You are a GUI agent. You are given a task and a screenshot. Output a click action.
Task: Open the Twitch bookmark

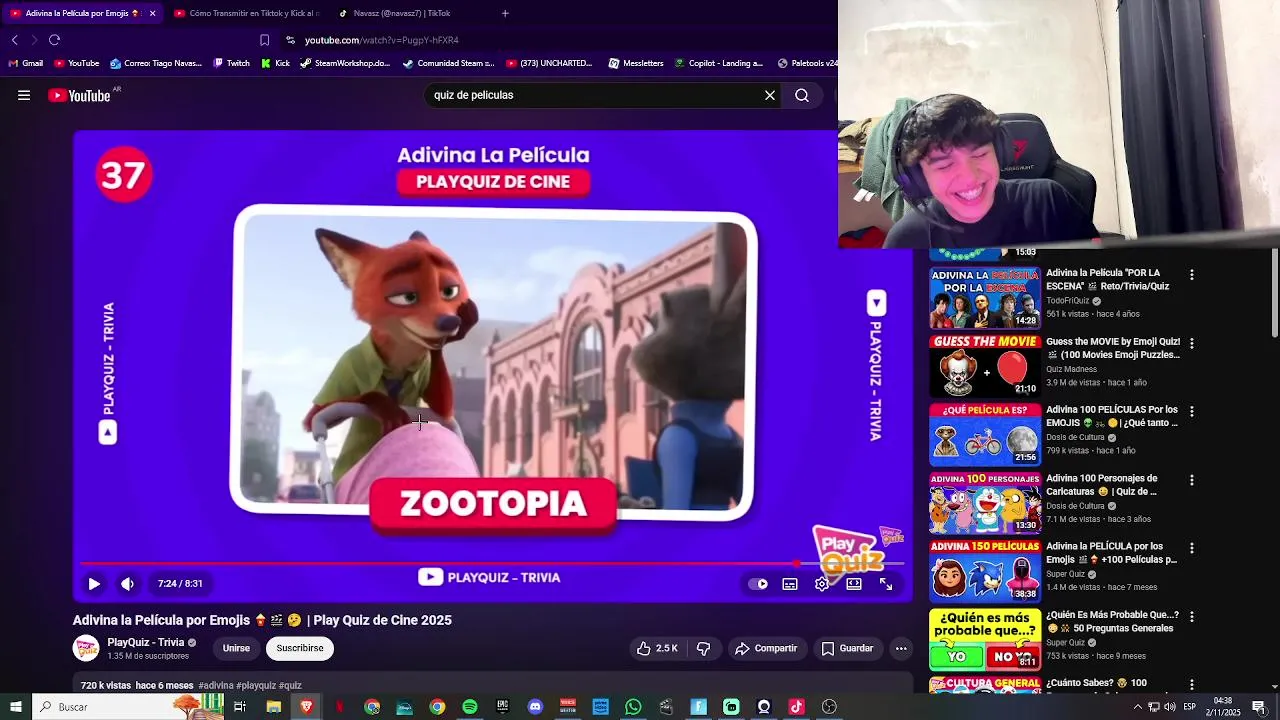(232, 63)
